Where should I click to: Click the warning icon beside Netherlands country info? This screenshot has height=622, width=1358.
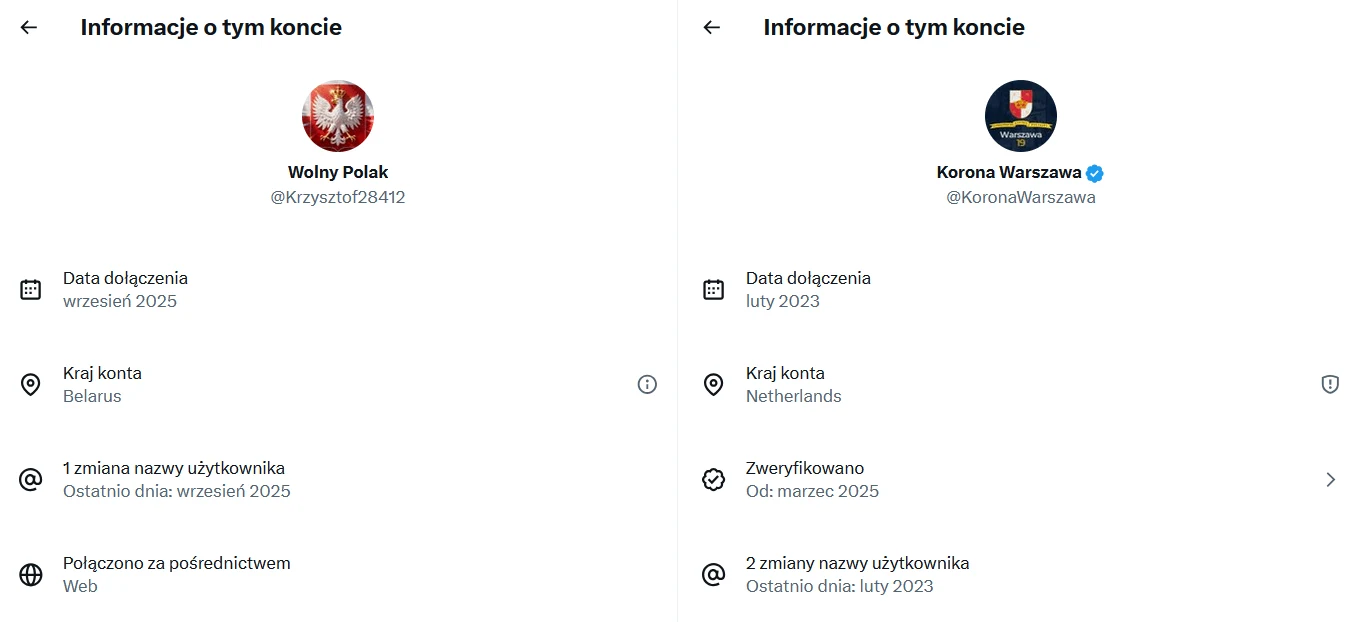click(1329, 384)
